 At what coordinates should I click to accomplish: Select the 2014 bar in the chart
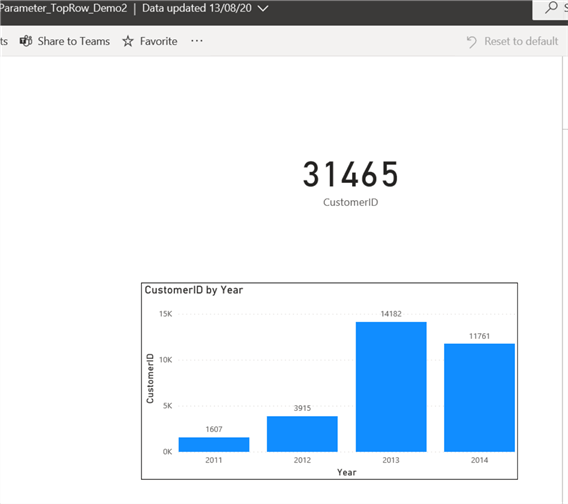(x=480, y=398)
